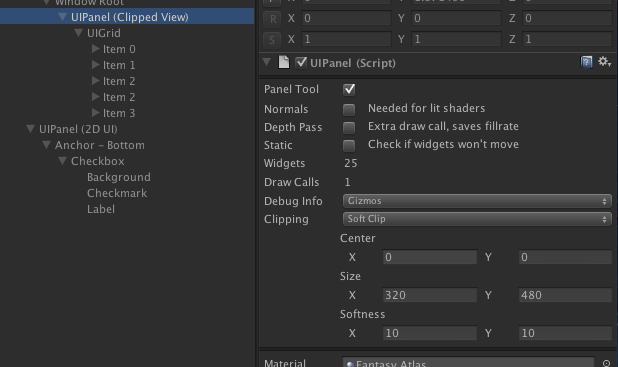Click the Softness Y input field
The height and width of the screenshot is (367, 618).
point(565,333)
